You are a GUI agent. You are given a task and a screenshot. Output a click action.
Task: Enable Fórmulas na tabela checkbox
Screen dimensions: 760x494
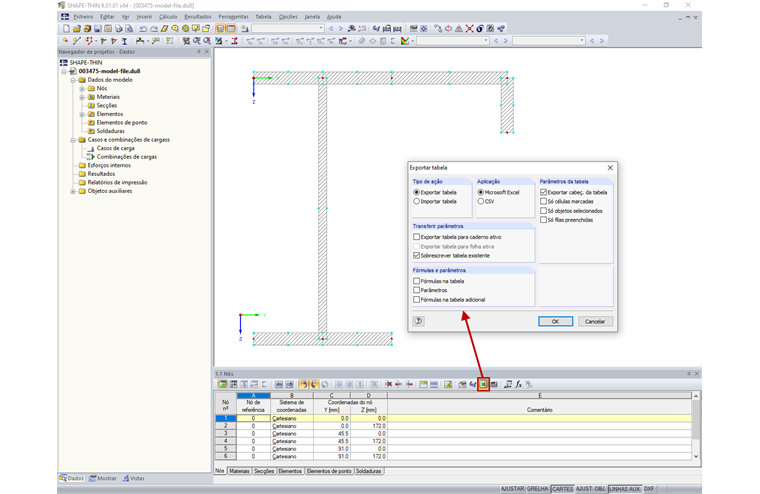coord(416,281)
